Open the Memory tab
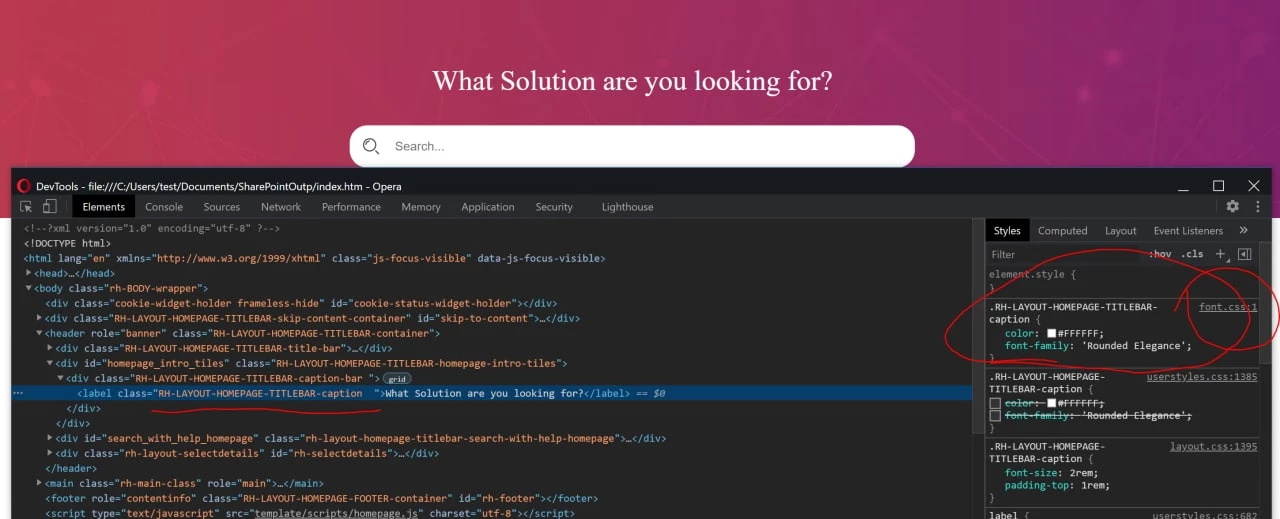Screen dimensions: 1280x519 pos(421,207)
